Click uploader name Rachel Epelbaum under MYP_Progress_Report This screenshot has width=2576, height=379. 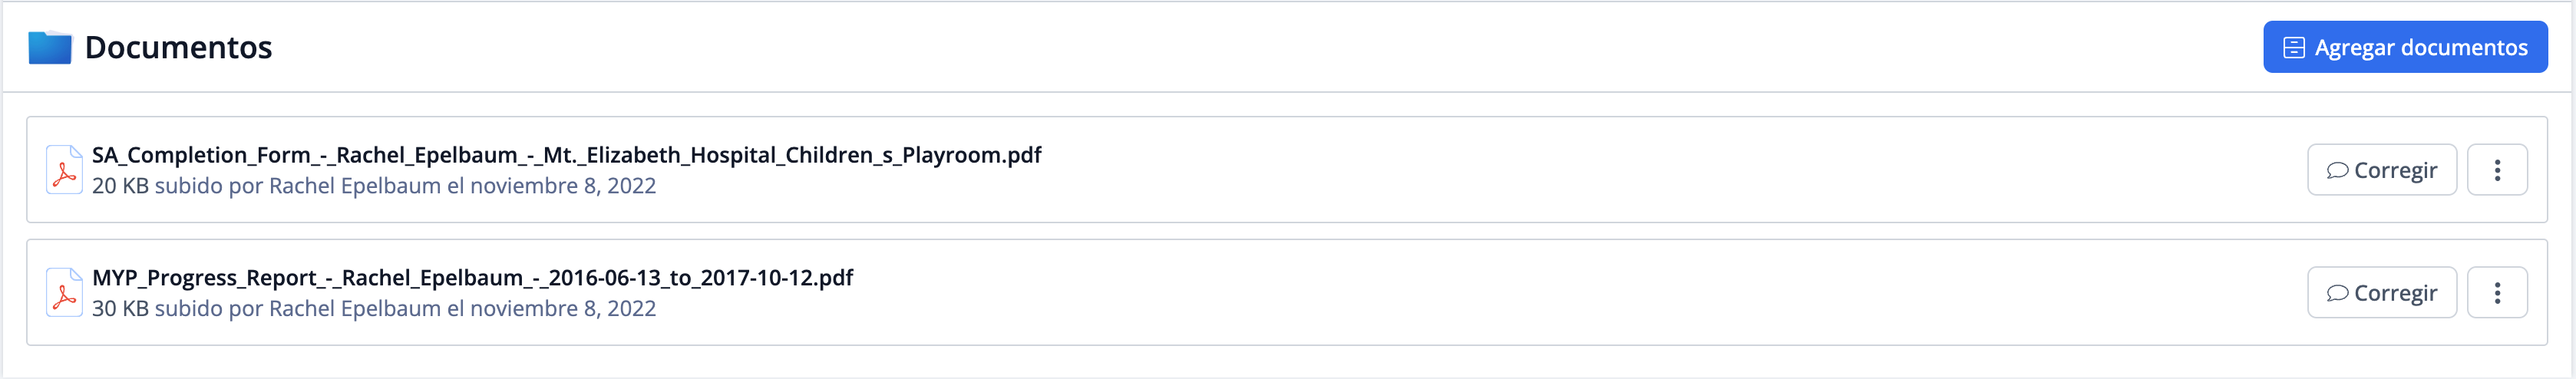pos(354,309)
